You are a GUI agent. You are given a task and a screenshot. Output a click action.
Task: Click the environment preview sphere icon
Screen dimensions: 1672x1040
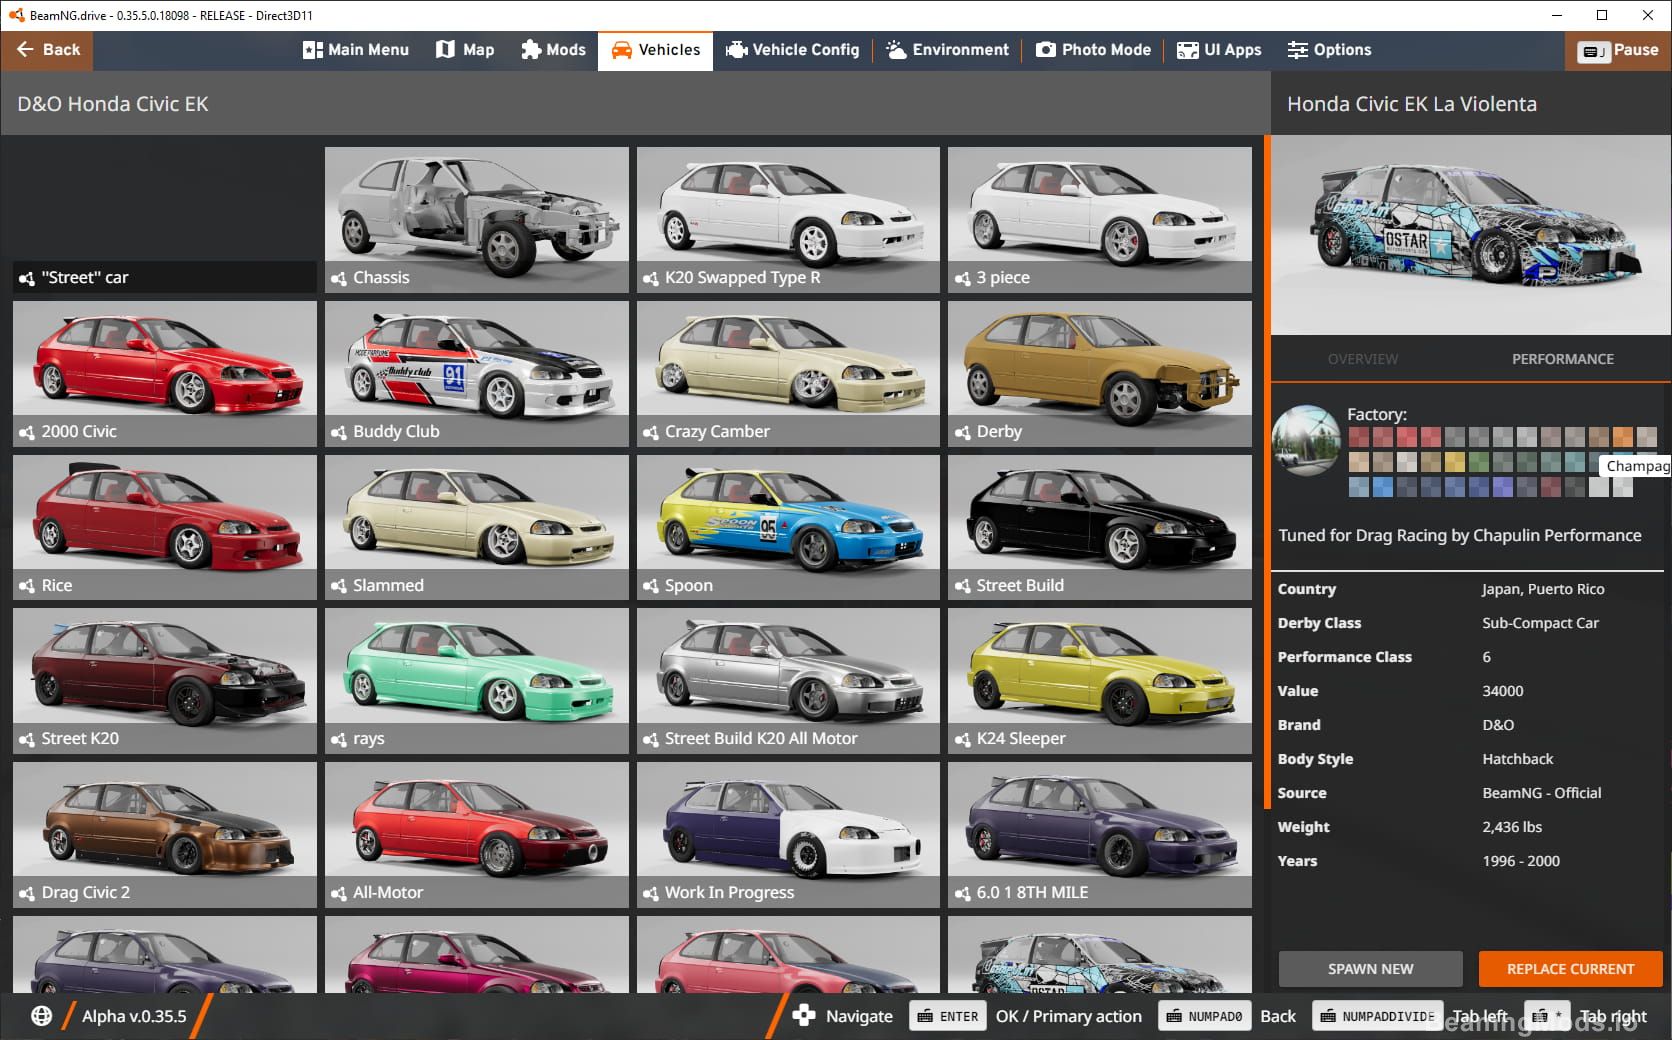coord(1306,439)
